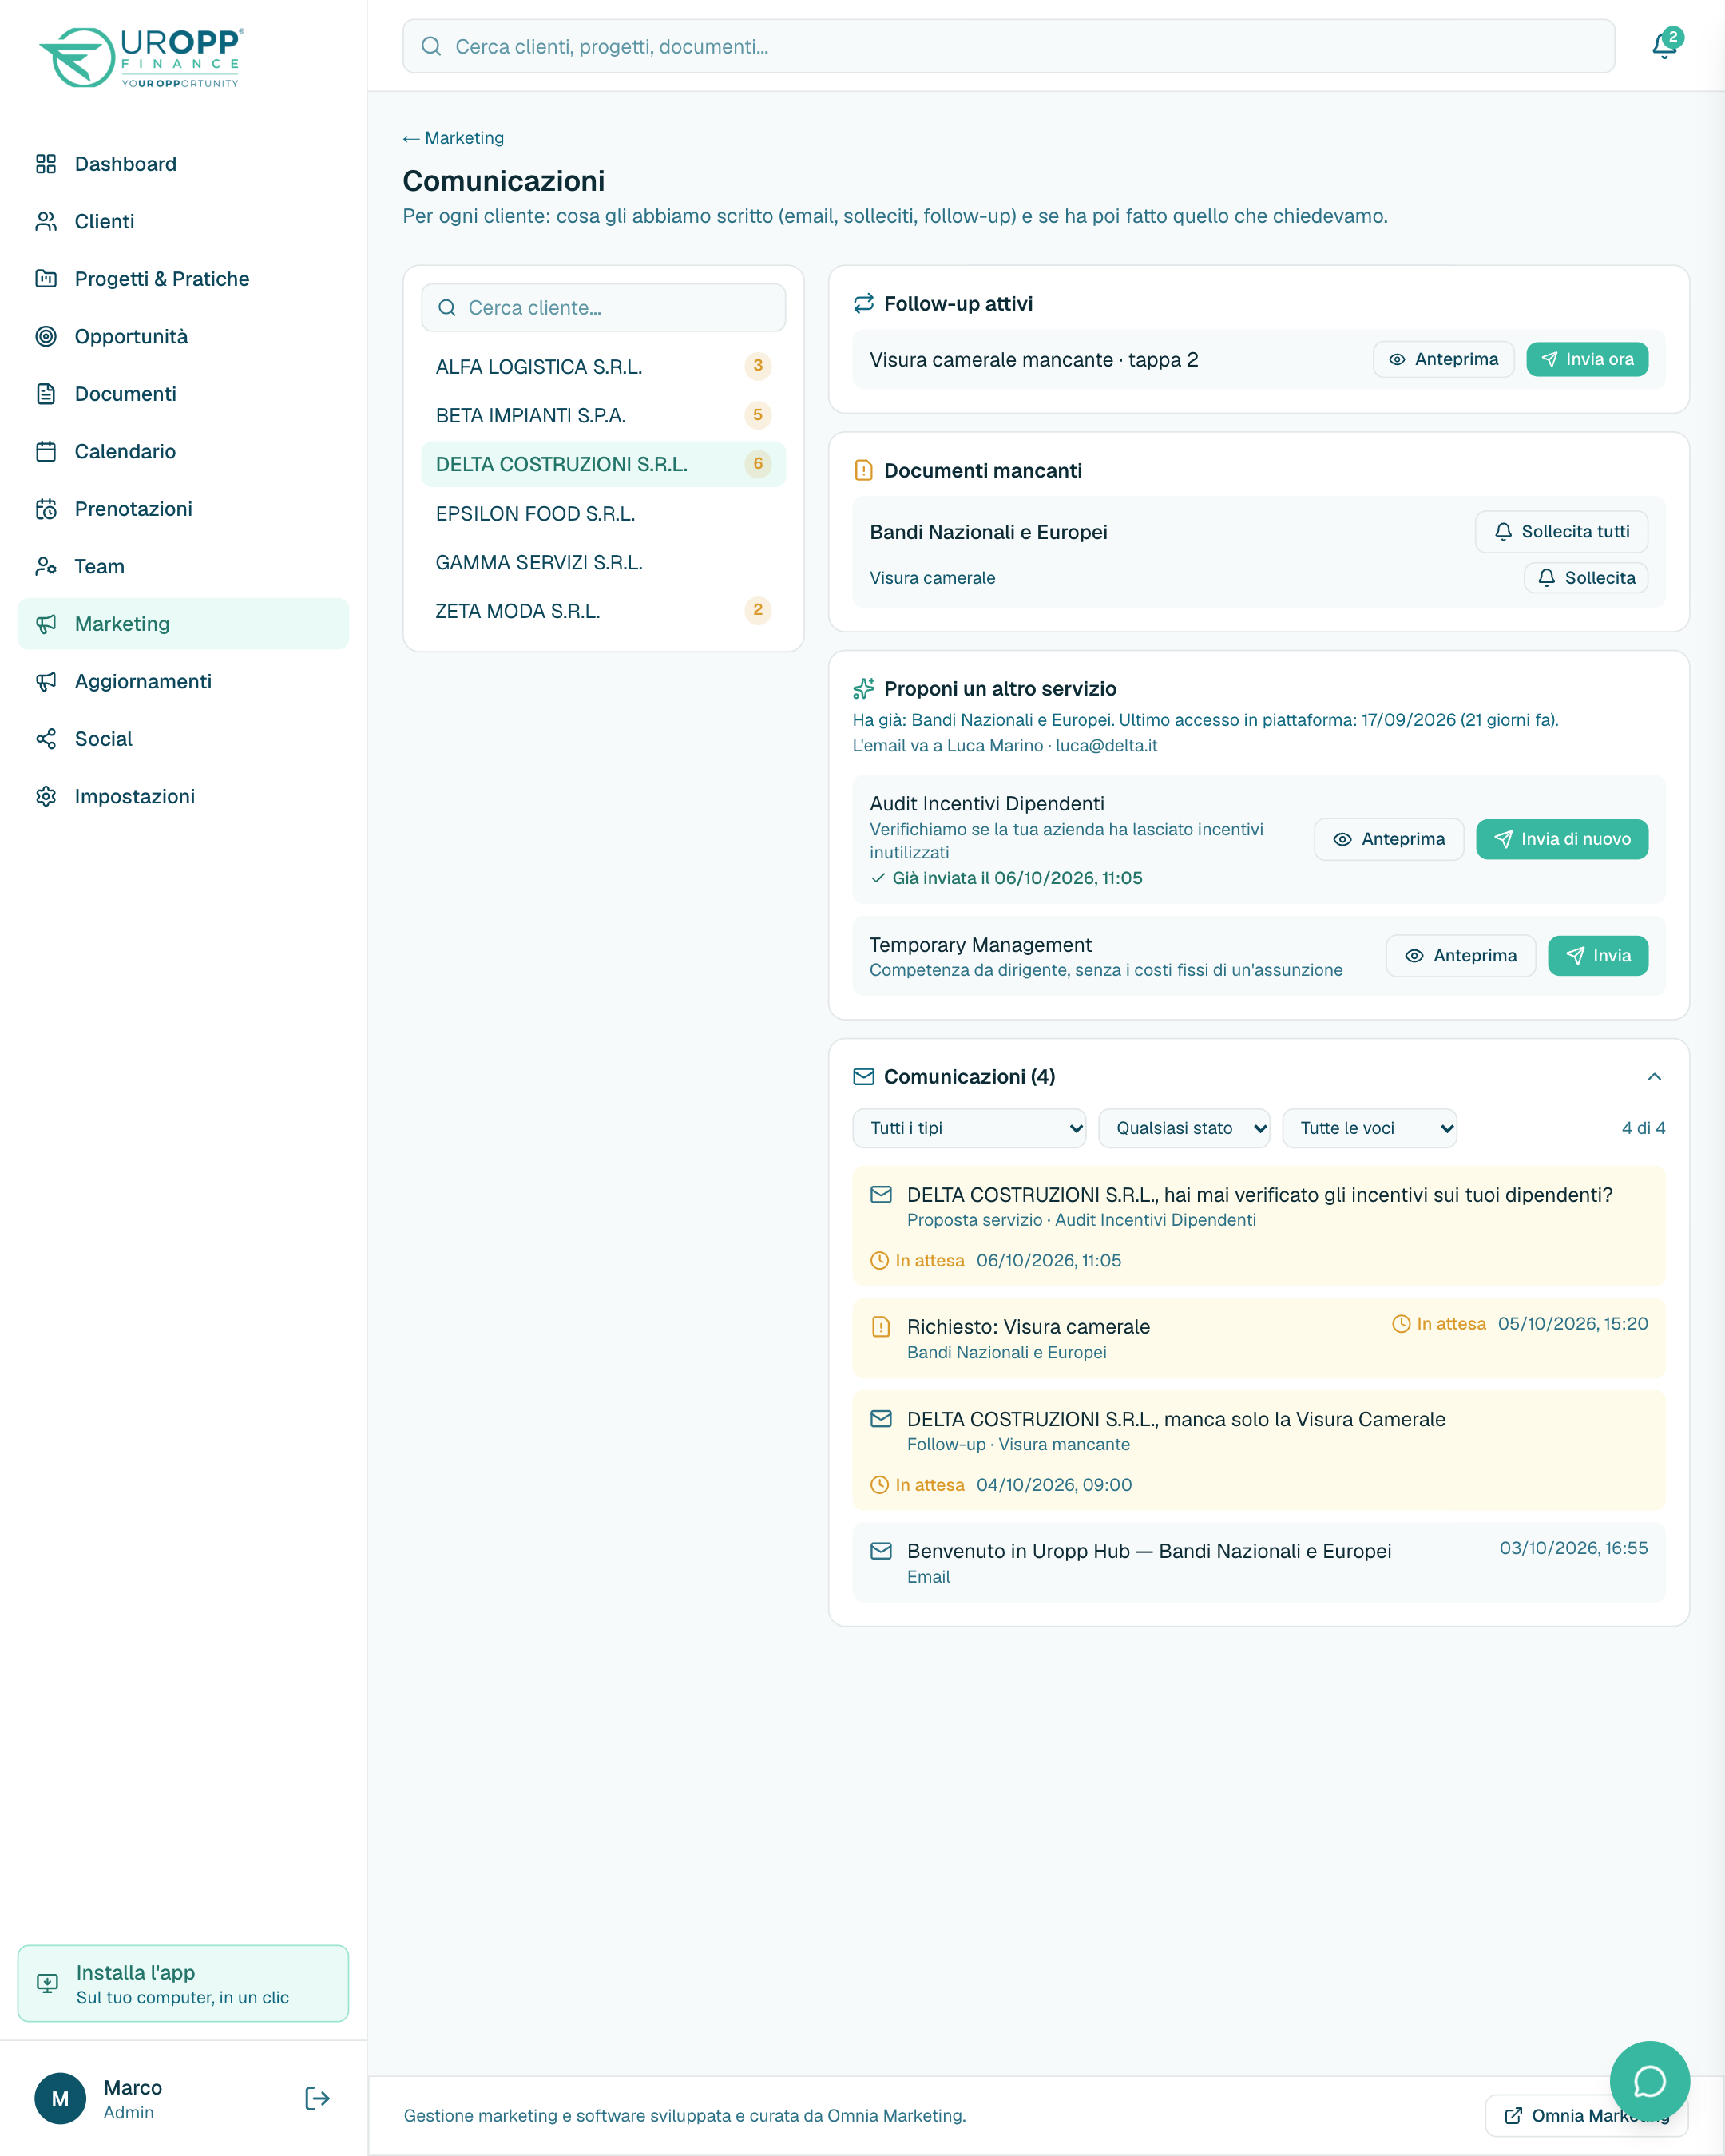Click the logout icon next to Marco
Viewport: 1725px width, 2156px height.
[317, 2098]
